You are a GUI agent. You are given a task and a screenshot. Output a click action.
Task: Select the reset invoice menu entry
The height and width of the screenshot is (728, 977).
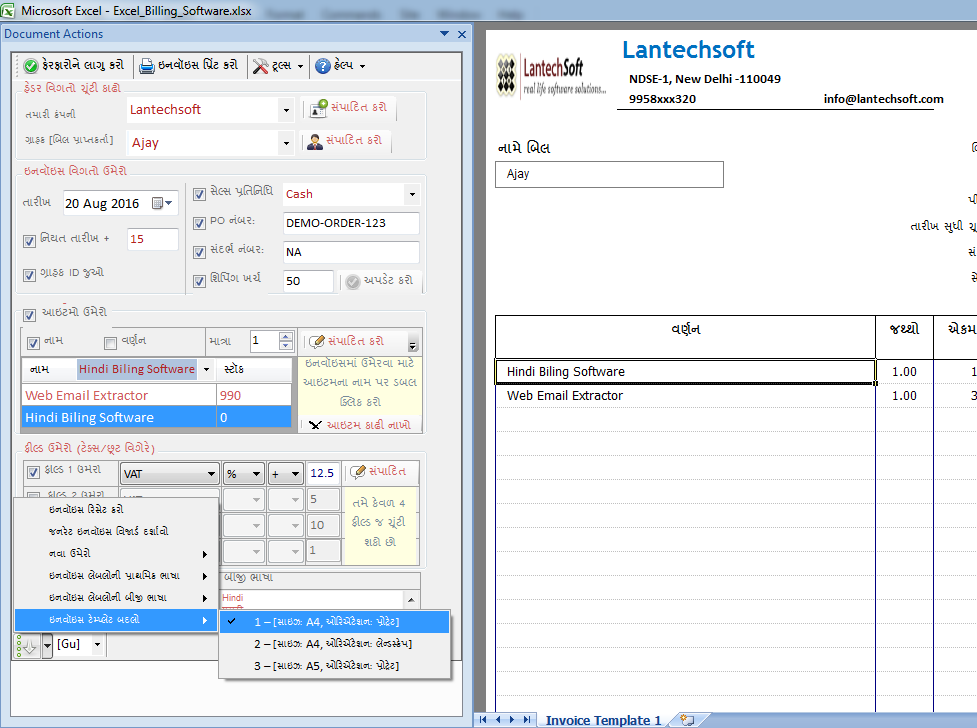click(117, 509)
